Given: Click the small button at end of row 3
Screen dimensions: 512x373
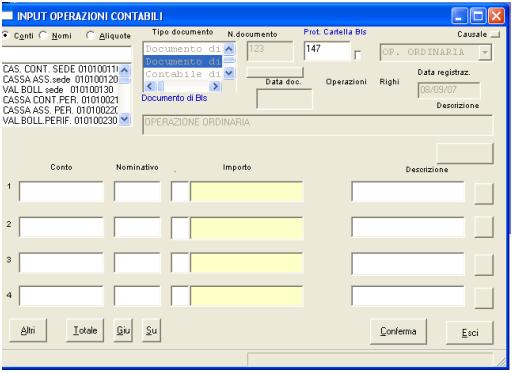Looking at the screenshot, I should pyautogui.click(x=483, y=265).
